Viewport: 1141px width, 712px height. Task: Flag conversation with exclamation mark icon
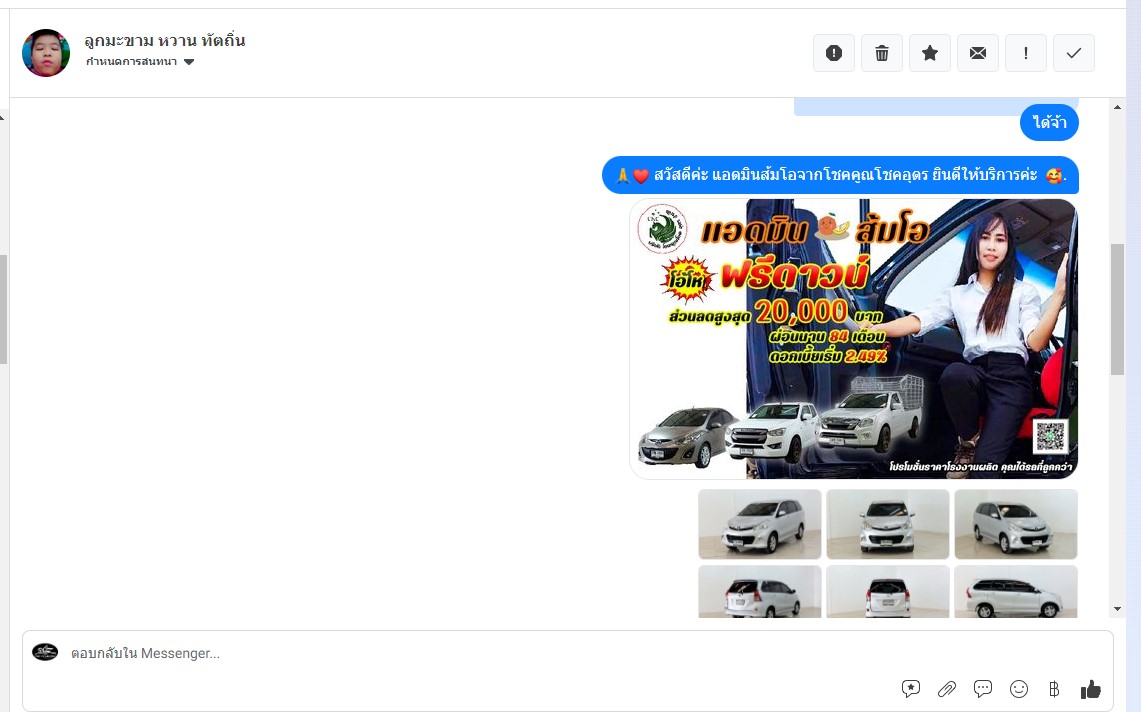point(1026,53)
